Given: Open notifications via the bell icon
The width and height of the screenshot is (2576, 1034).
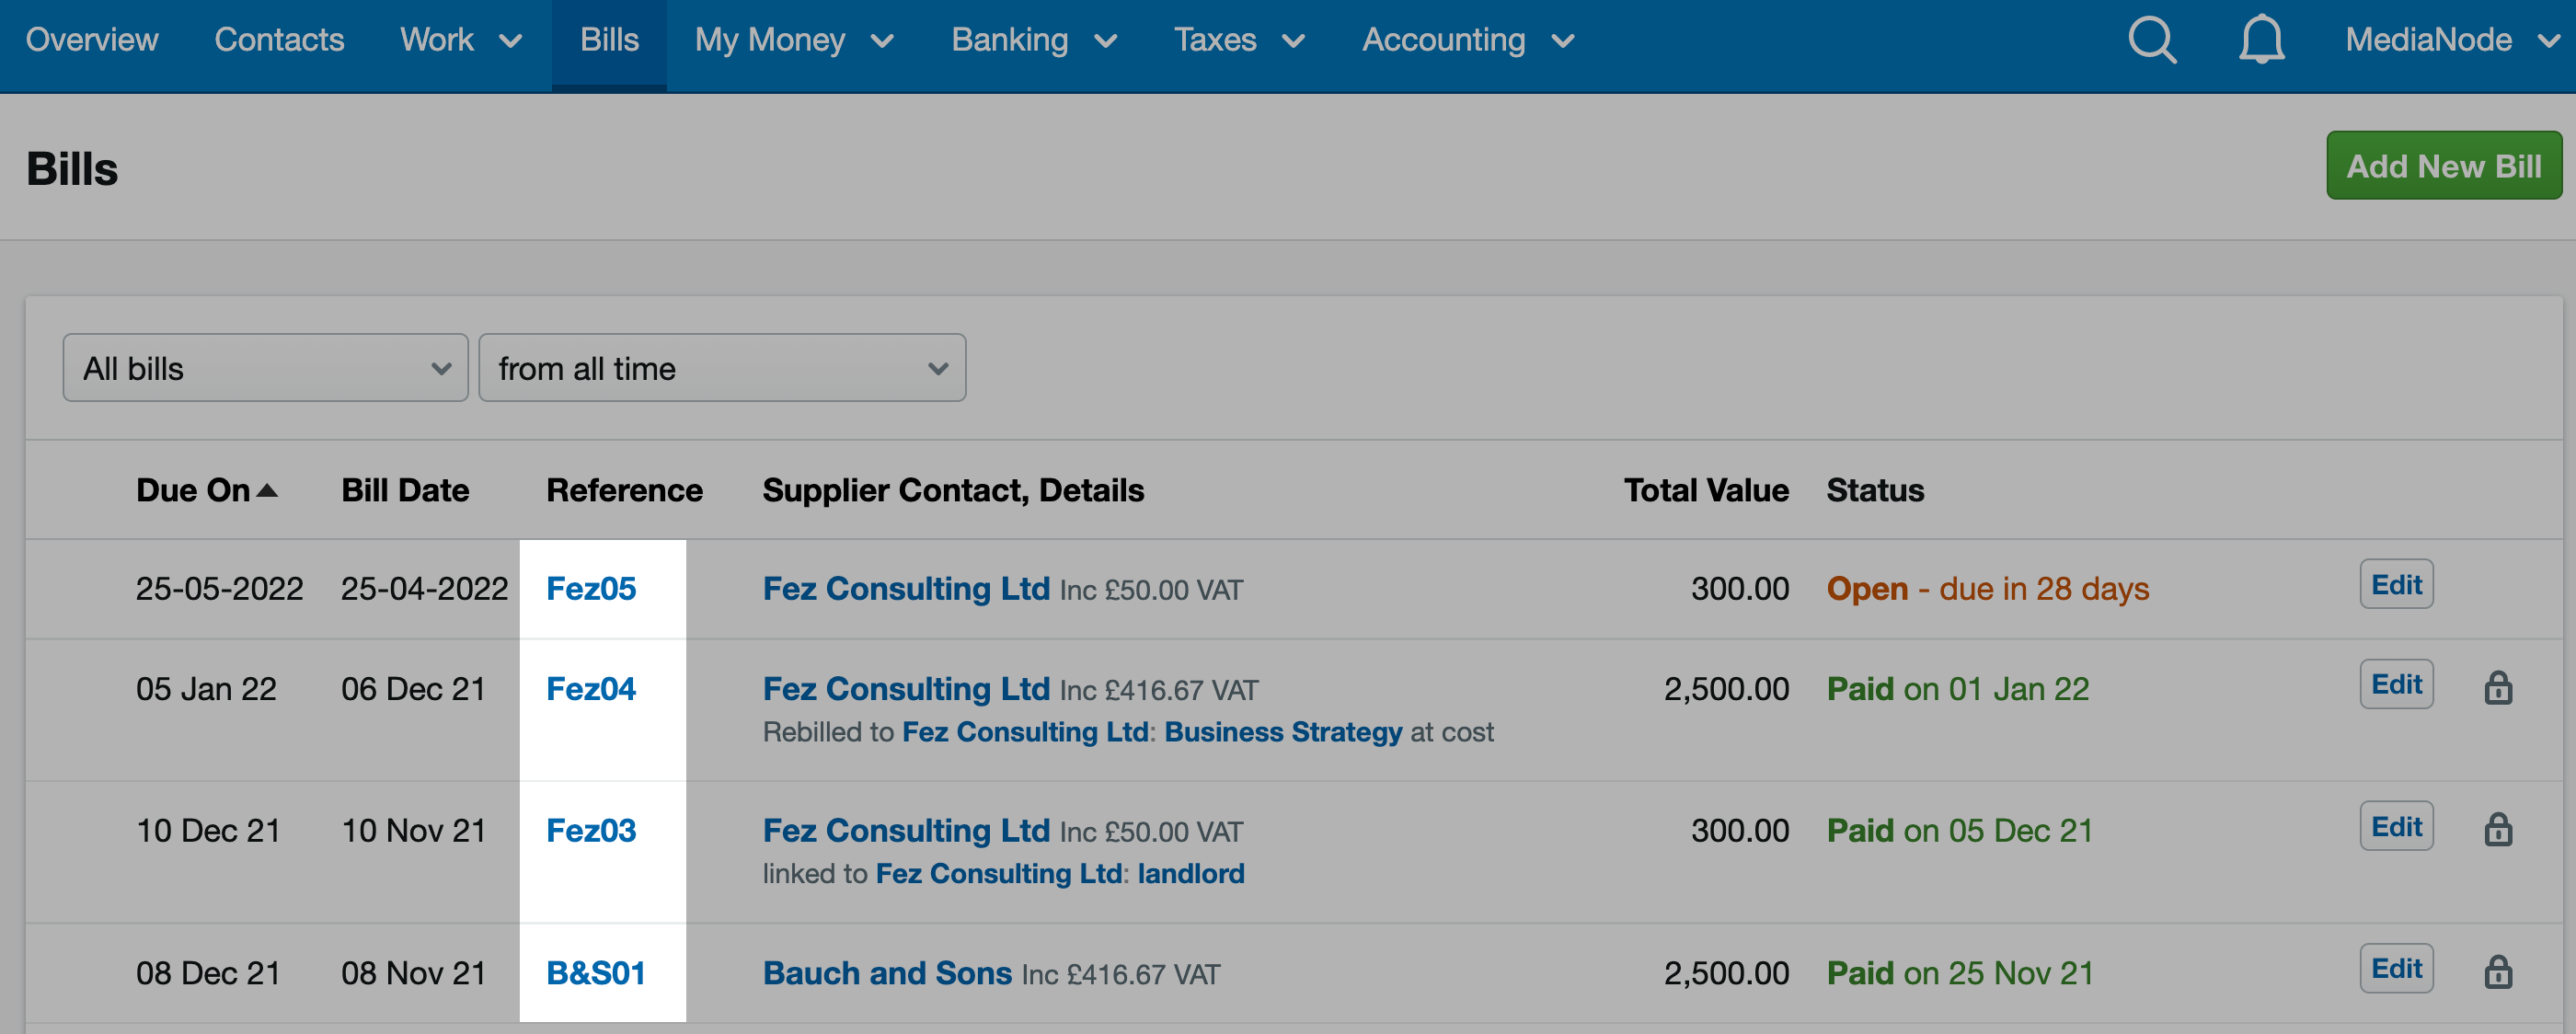Looking at the screenshot, I should [x=2261, y=40].
